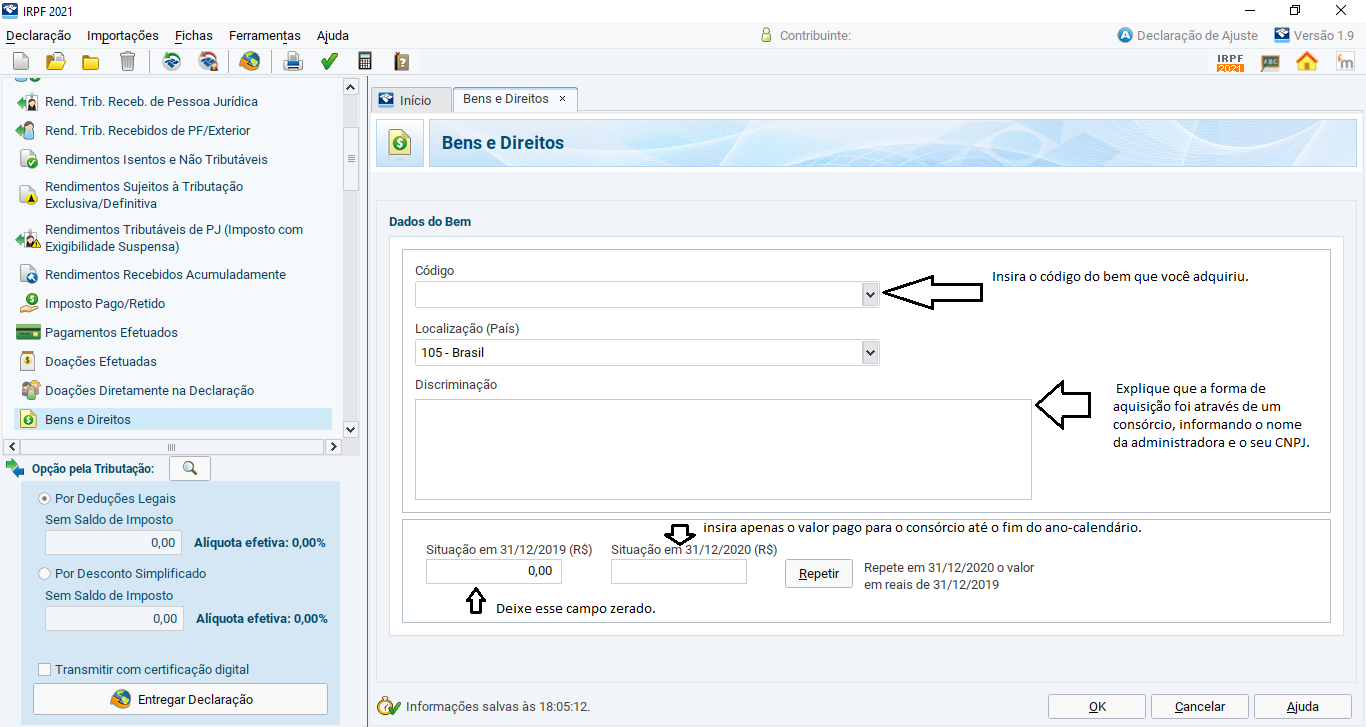Close the Bens e Direitos tab
This screenshot has height=727, width=1366.
pos(562,99)
